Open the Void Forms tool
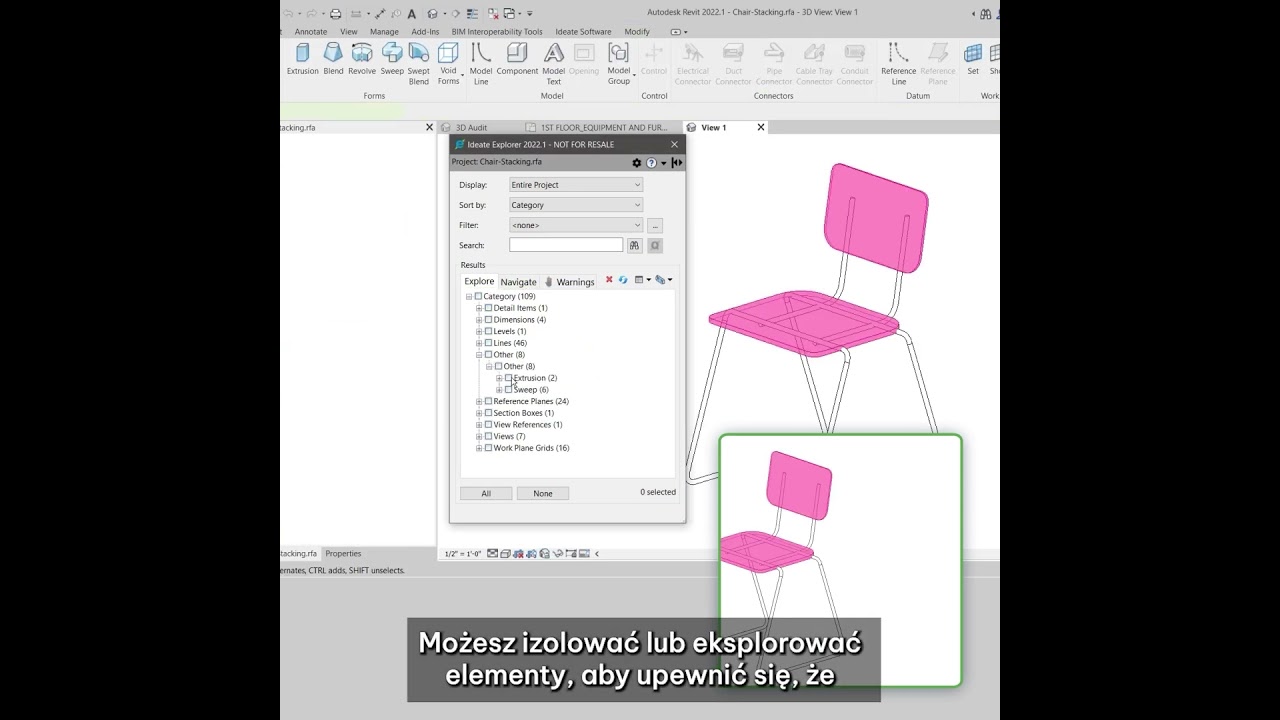This screenshot has height=720, width=1280. [449, 64]
